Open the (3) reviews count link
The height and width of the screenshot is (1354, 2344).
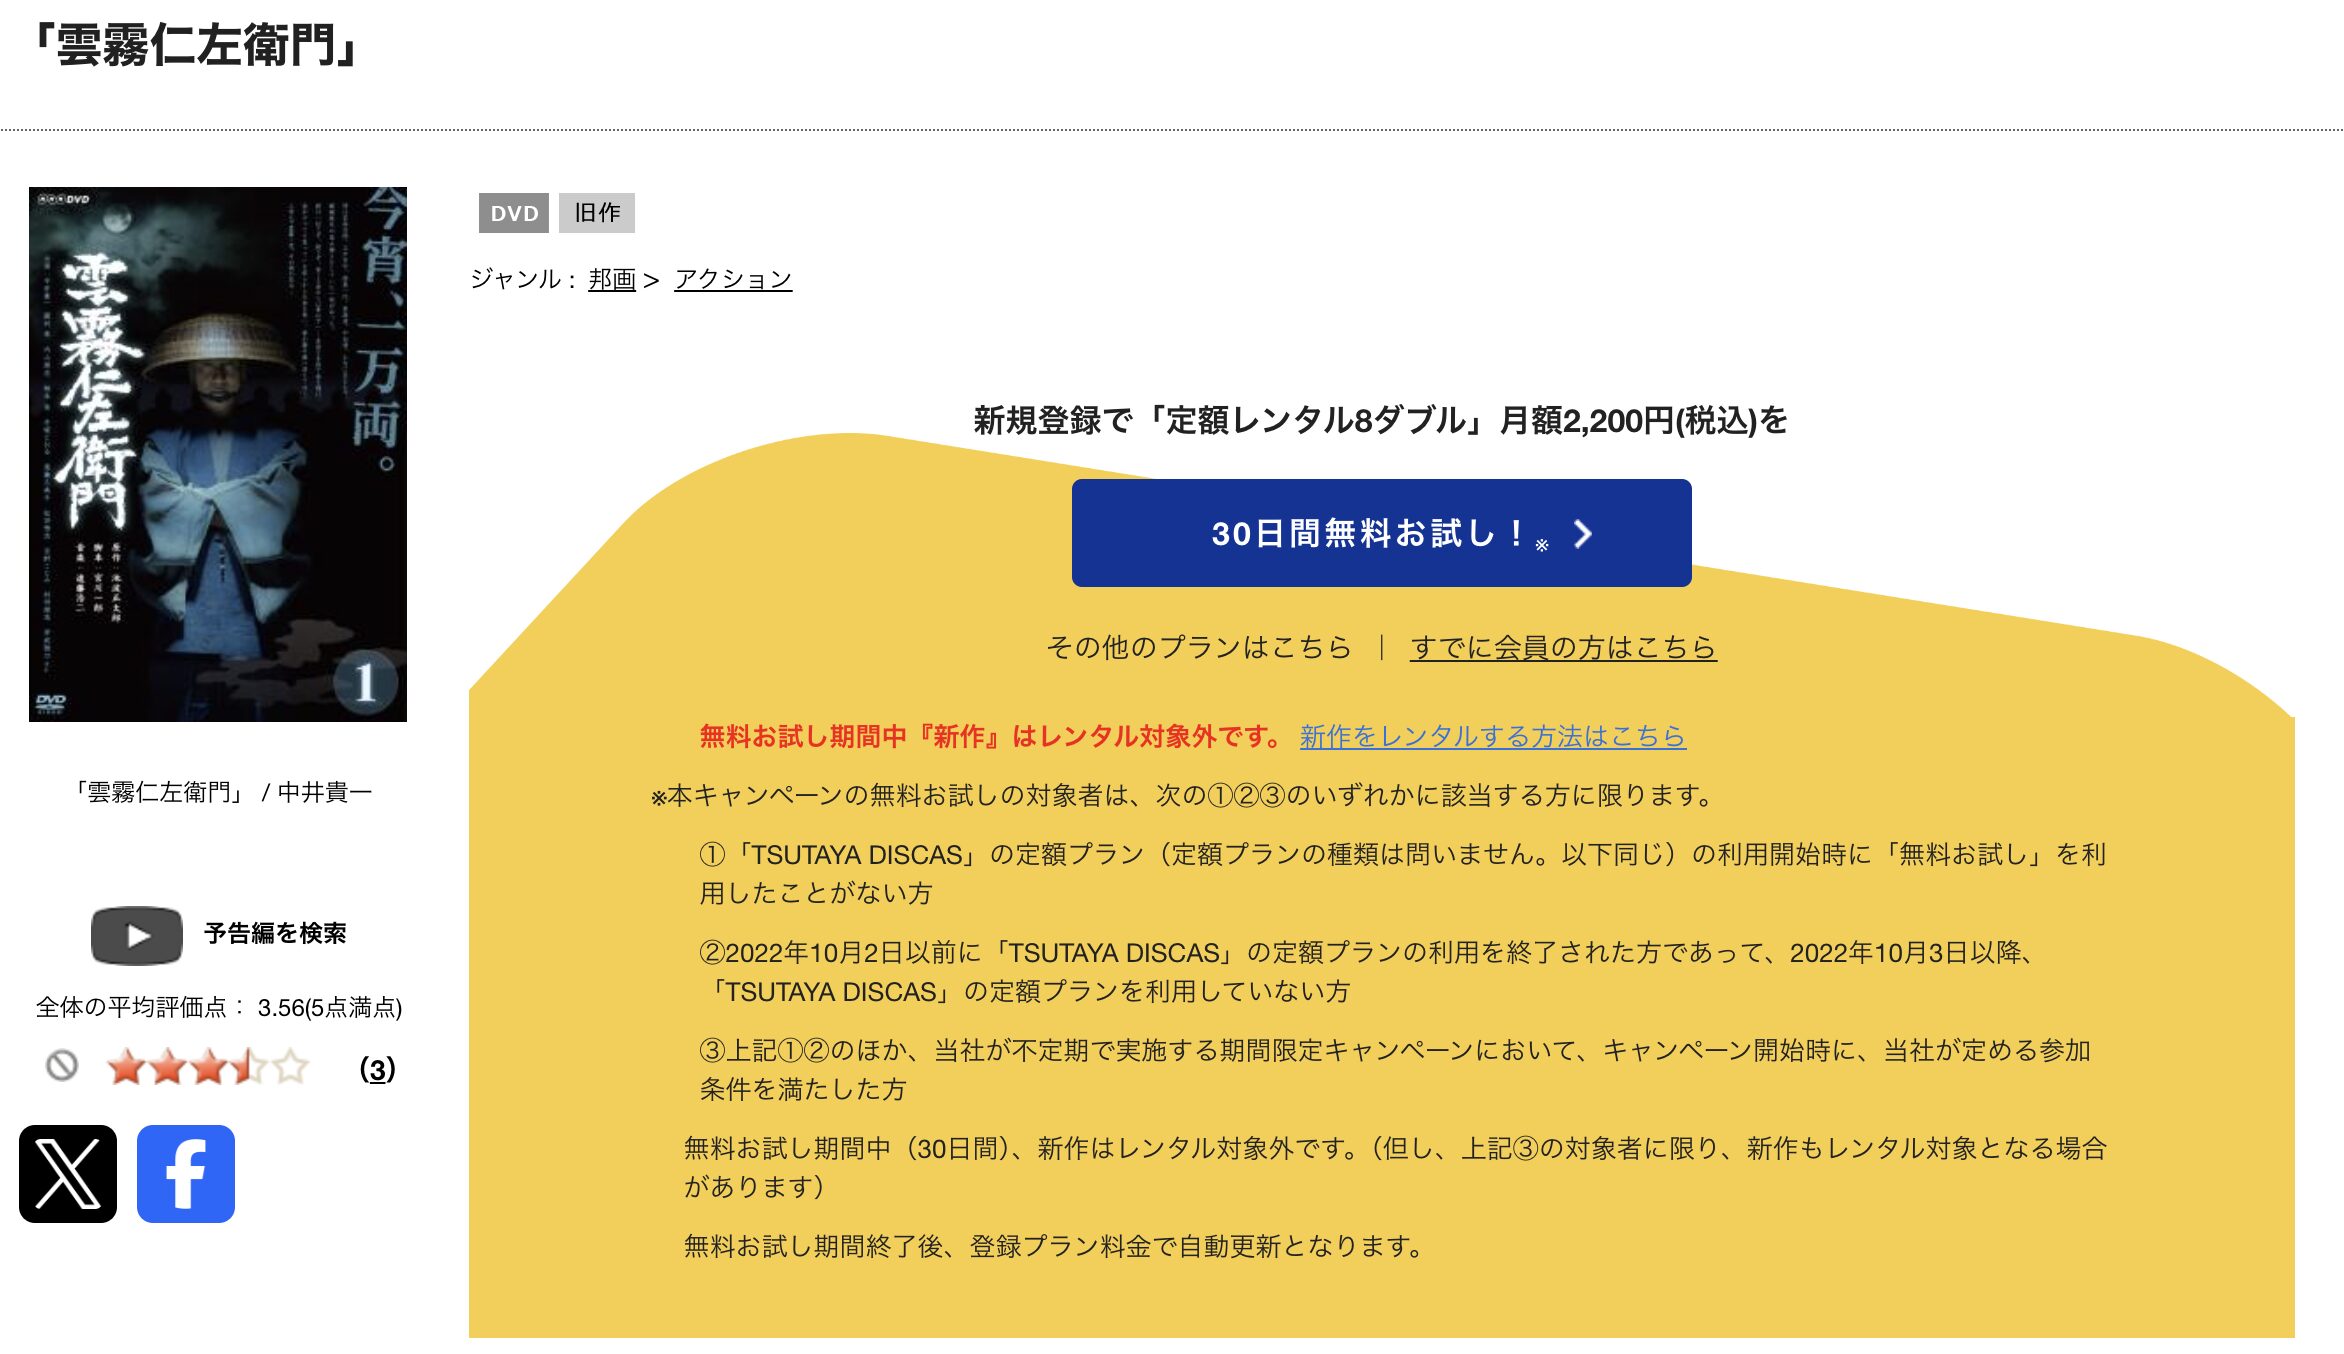[x=377, y=1069]
